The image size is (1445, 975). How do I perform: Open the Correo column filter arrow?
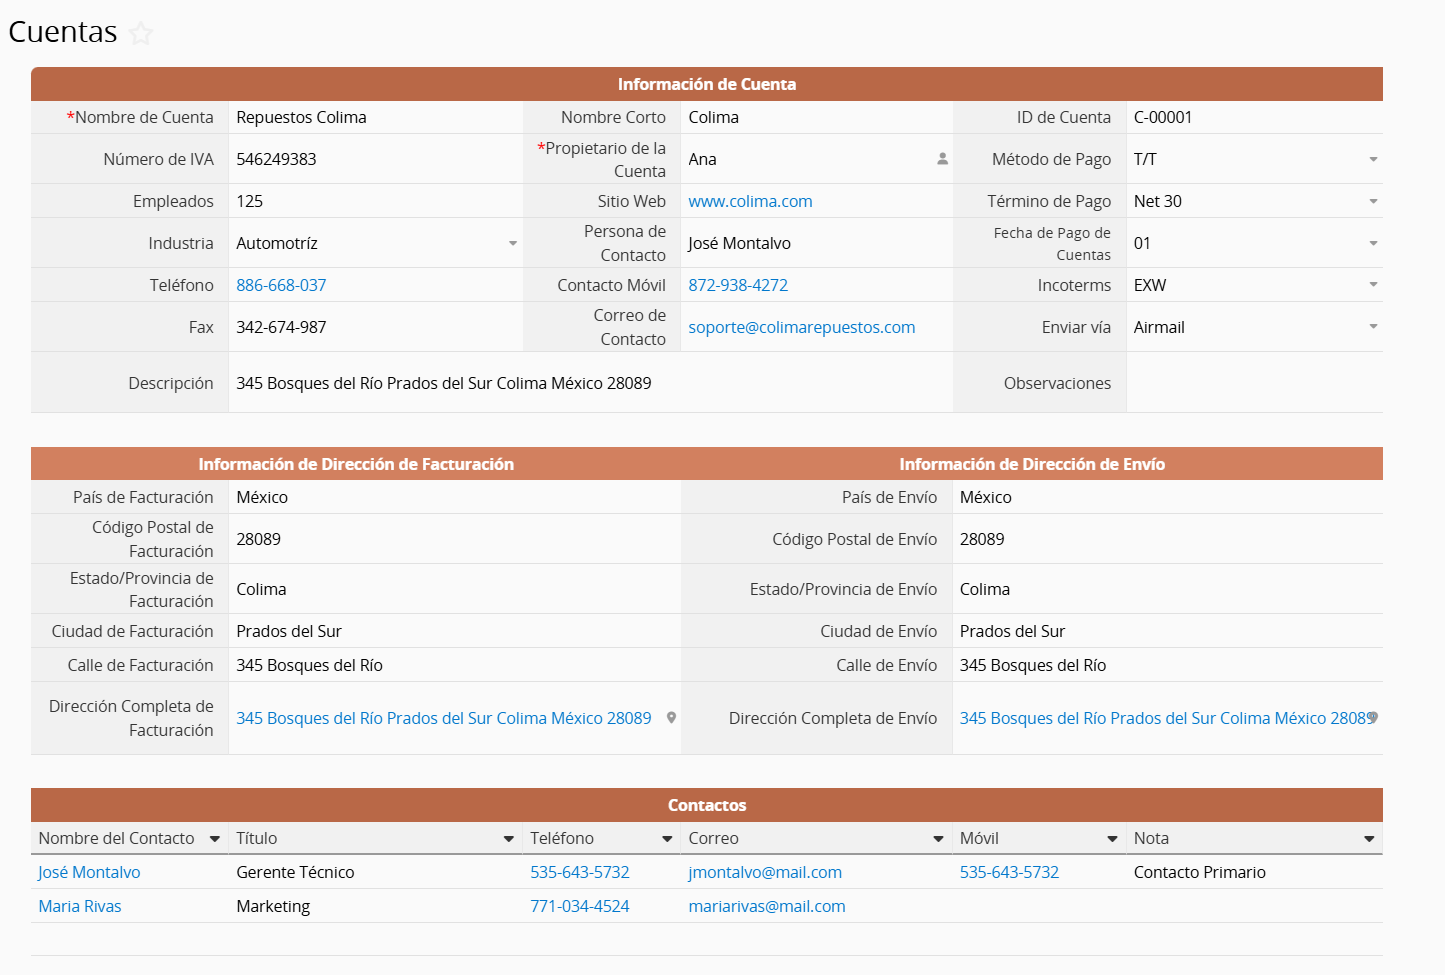point(938,839)
